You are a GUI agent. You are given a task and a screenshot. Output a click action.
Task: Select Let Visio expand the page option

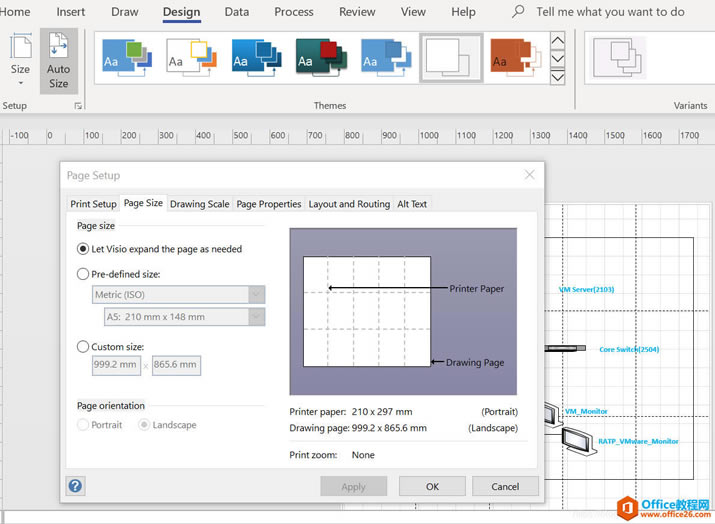(x=83, y=249)
